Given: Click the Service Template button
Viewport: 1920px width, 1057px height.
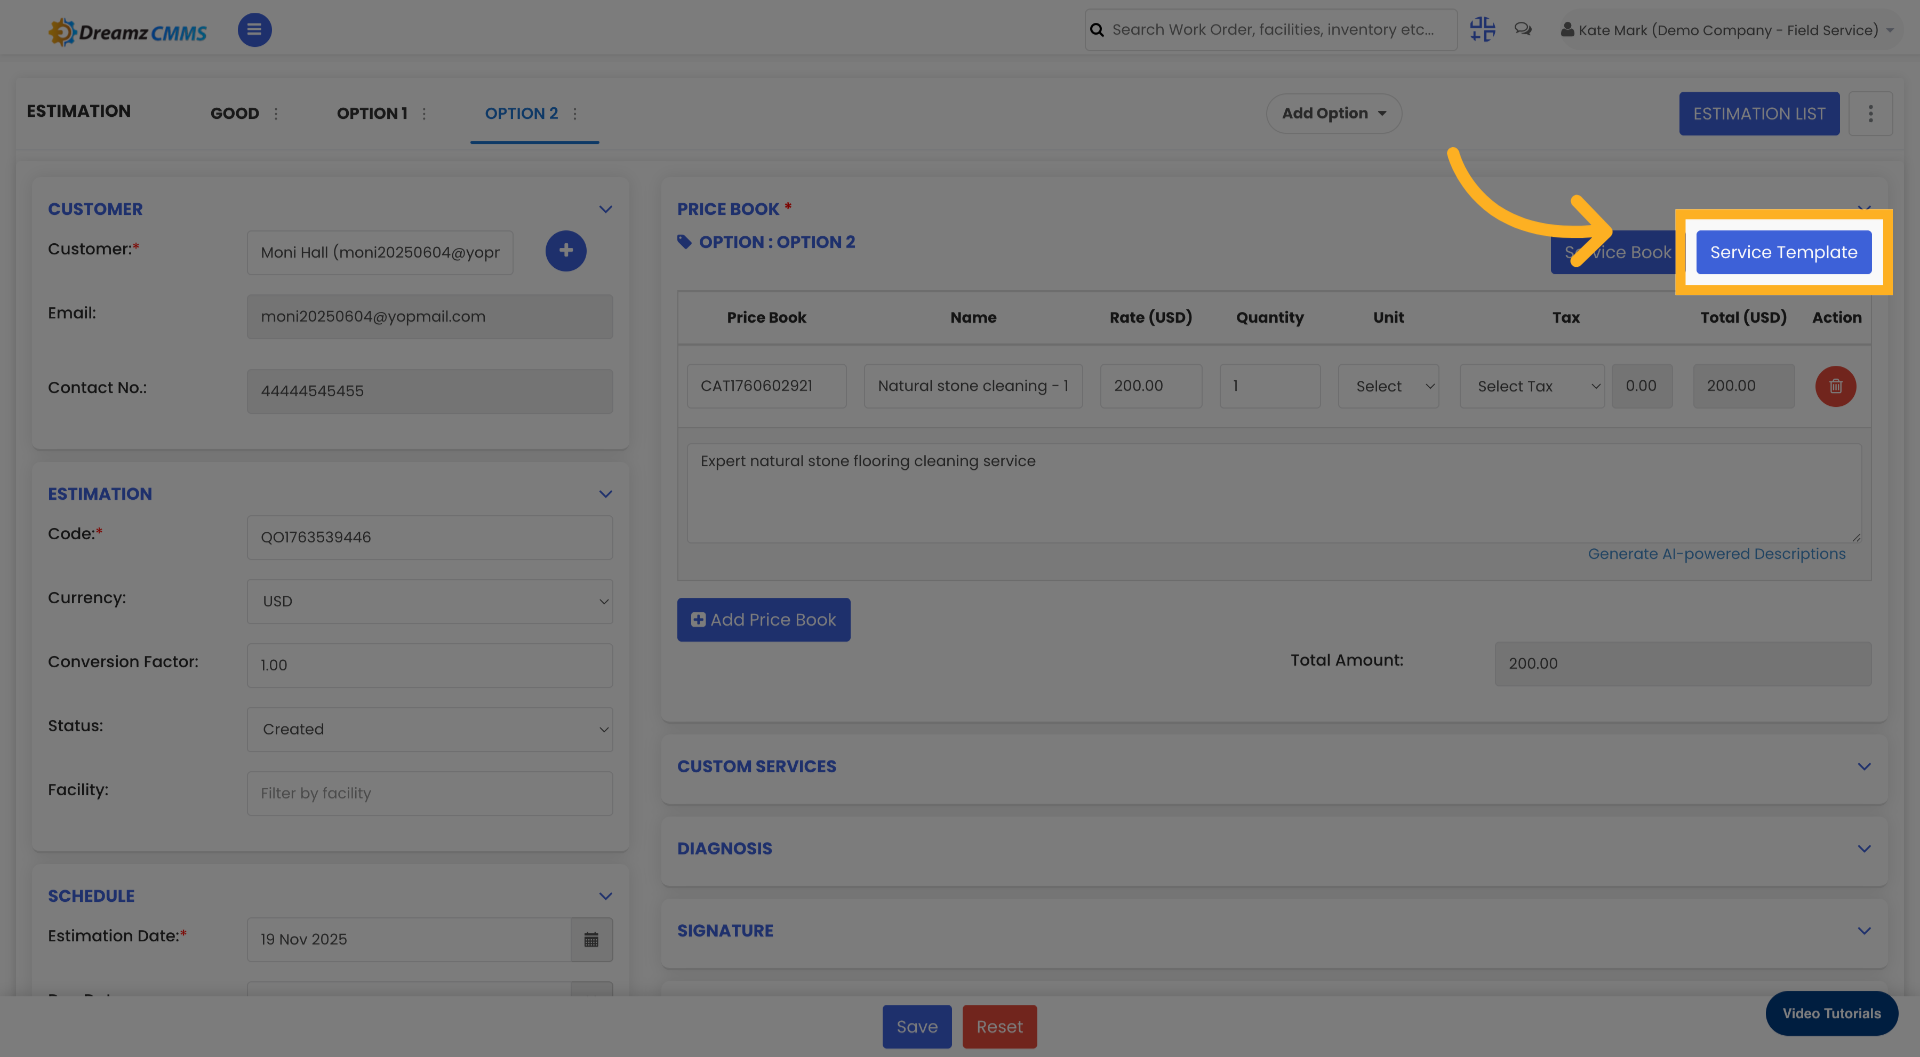Looking at the screenshot, I should [1783, 252].
